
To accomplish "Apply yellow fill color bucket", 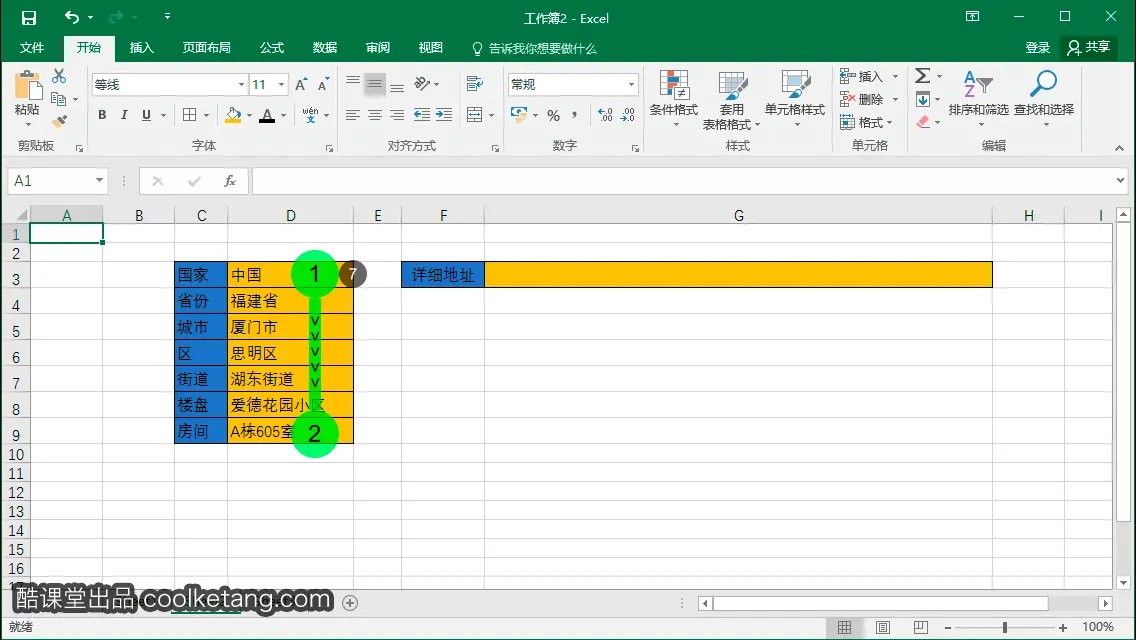I will 233,115.
